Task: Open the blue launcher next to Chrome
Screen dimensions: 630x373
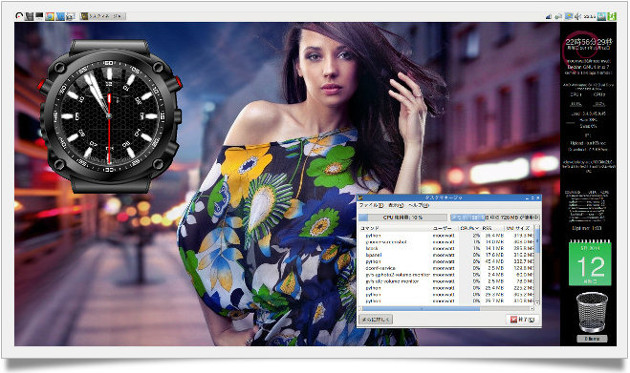Action: pos(60,16)
